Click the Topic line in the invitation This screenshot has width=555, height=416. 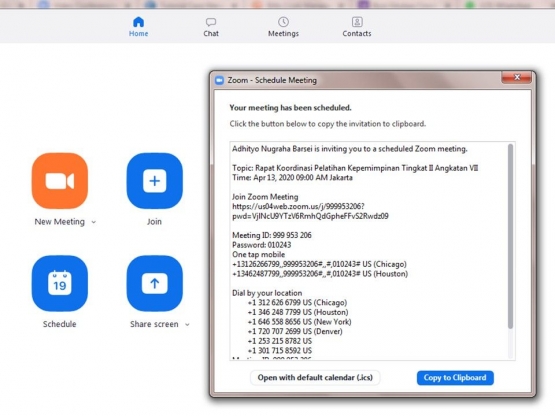[x=355, y=168]
